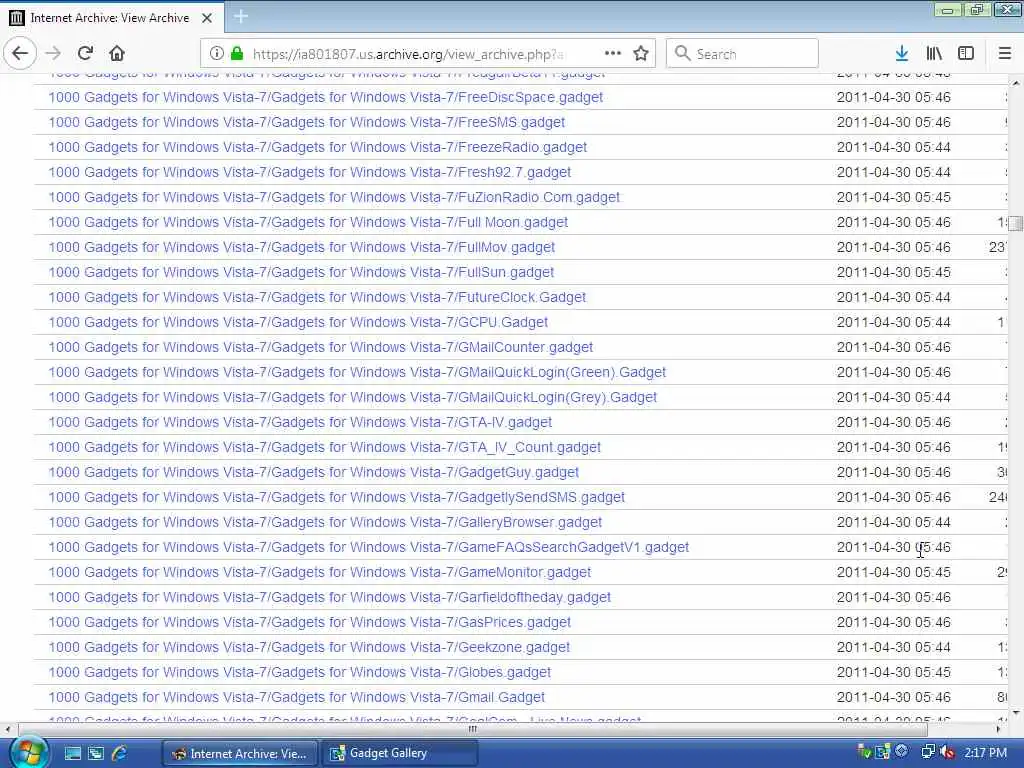Screen dimensions: 1024x768
Task: Open GMailQuickLogin(Grey).Gadget link
Action: click(353, 397)
